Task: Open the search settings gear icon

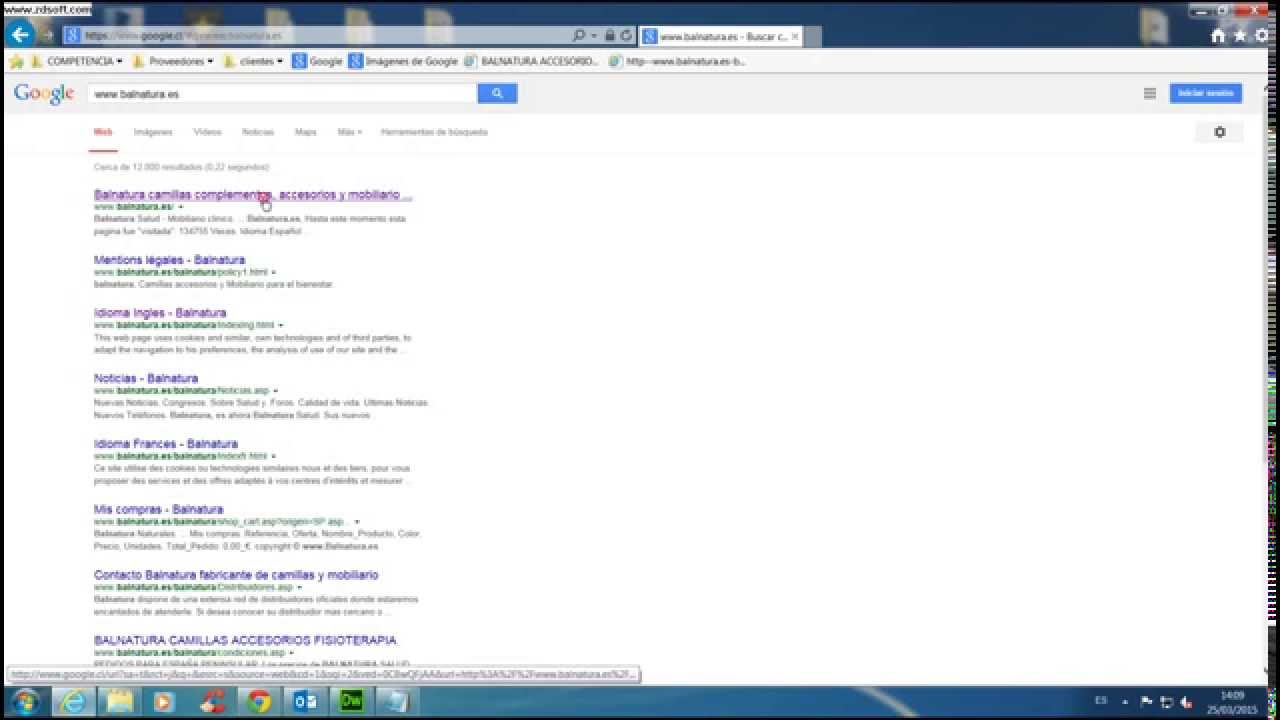Action: (x=1220, y=132)
